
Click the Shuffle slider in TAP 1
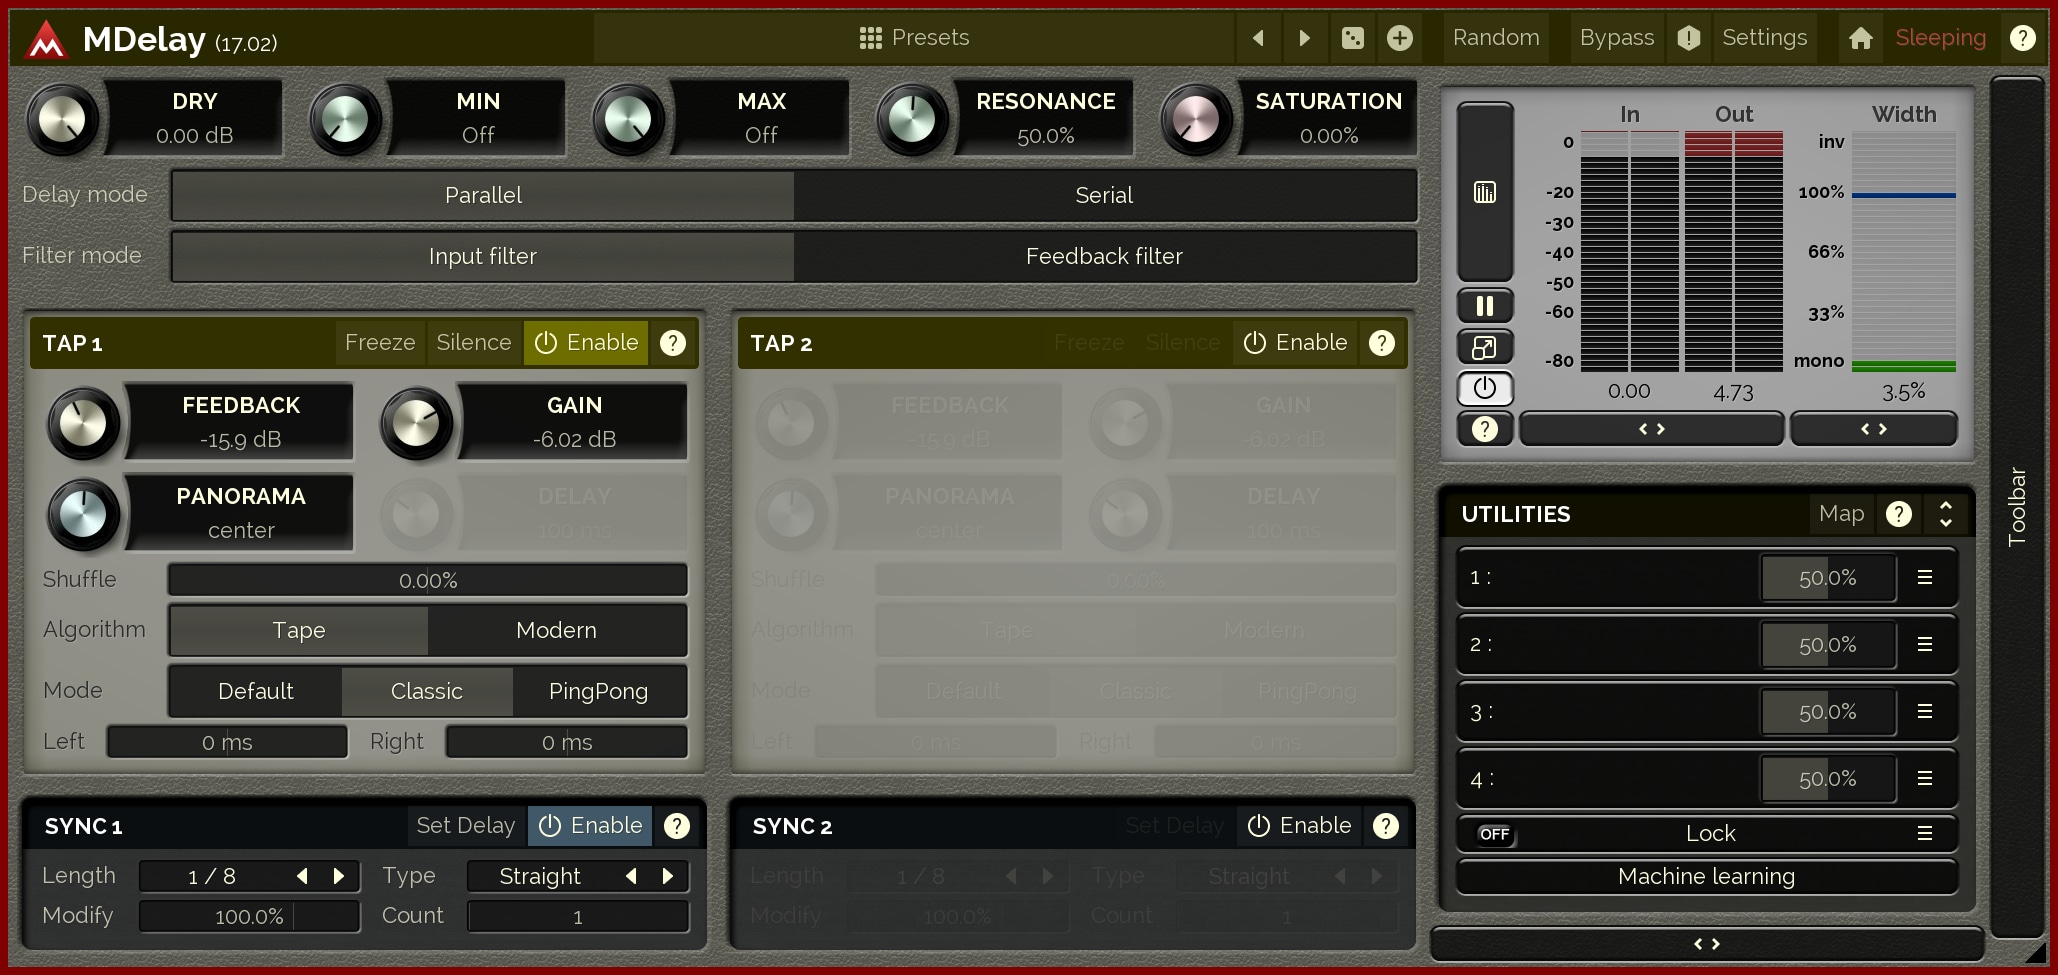click(x=428, y=581)
